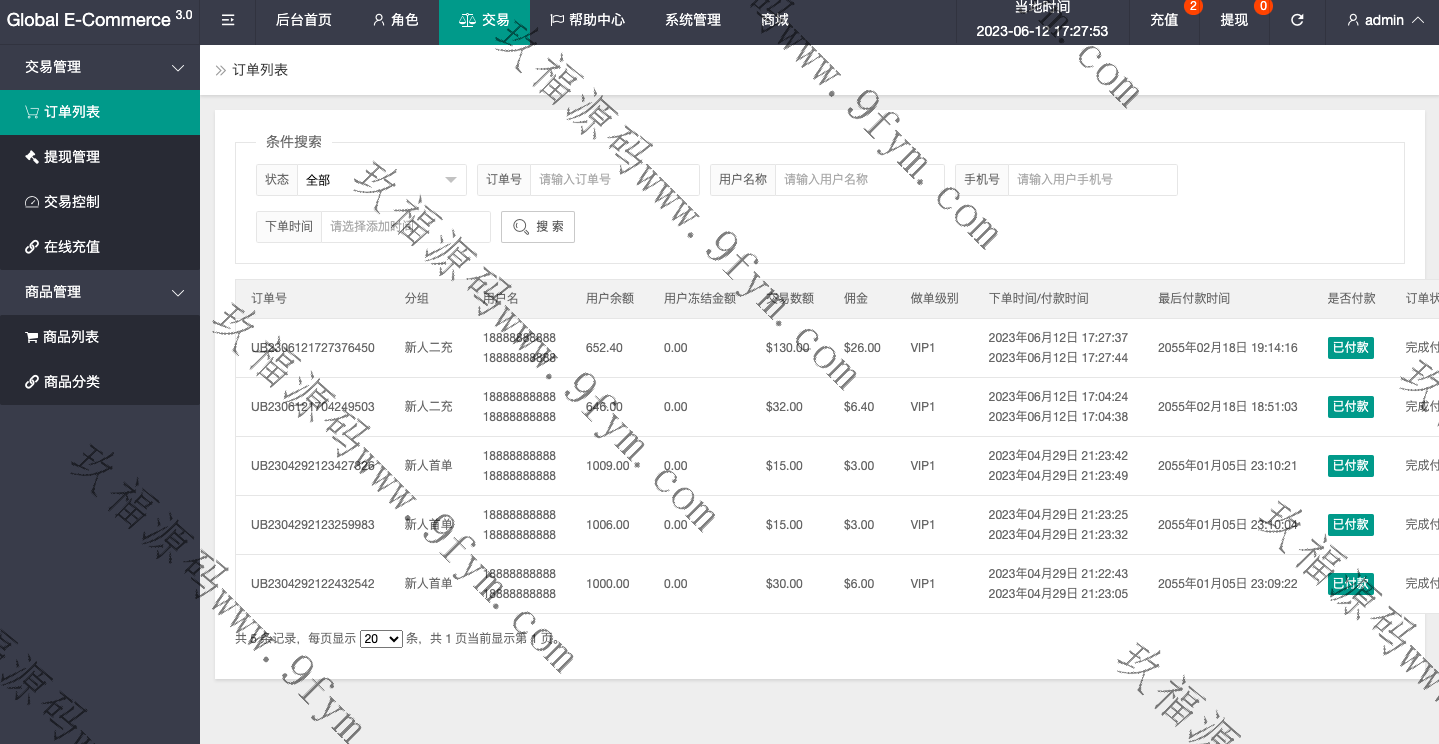Click the sidebar collapse hamburger icon
The image size is (1439, 744).
tap(228, 20)
